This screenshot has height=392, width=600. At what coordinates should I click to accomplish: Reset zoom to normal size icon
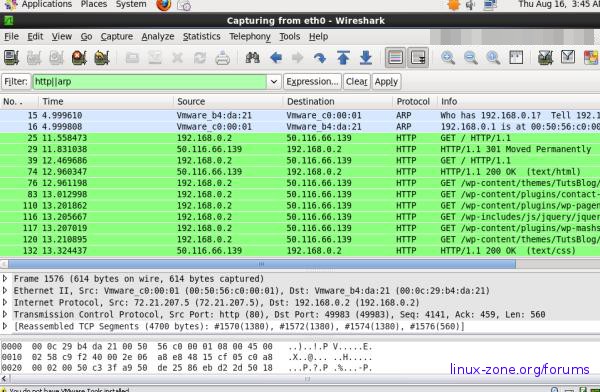(493, 58)
